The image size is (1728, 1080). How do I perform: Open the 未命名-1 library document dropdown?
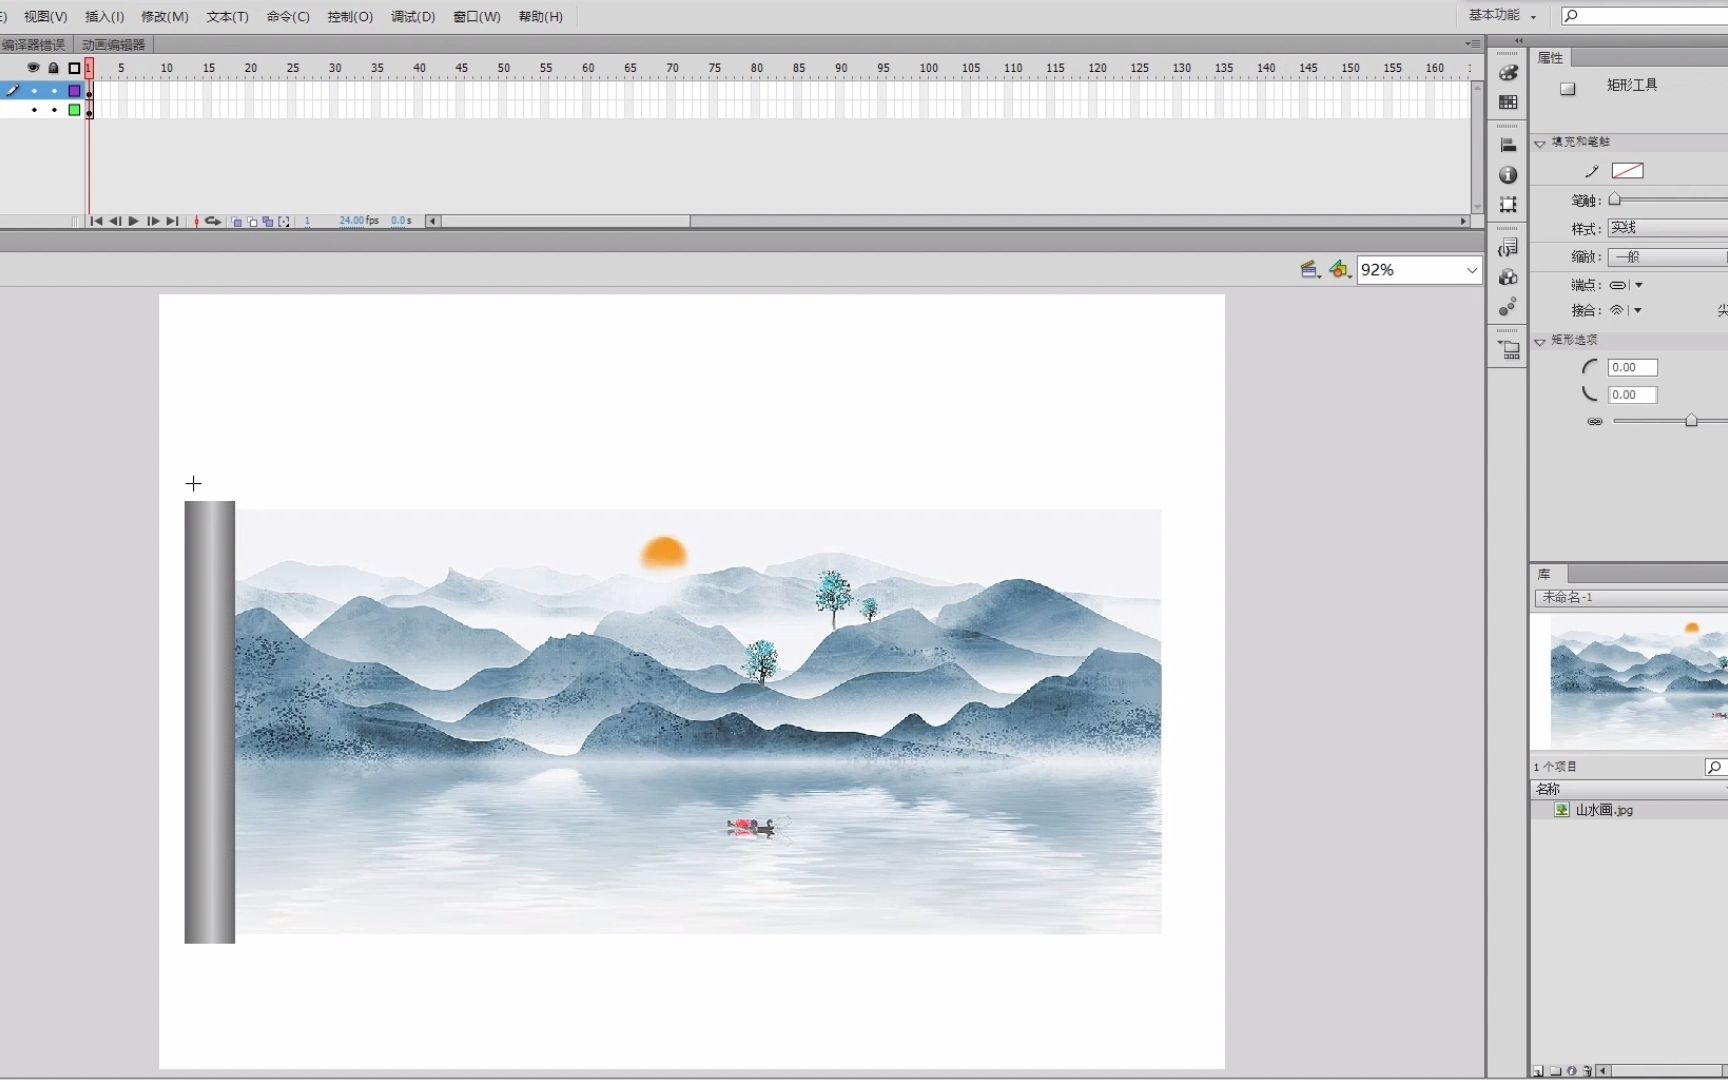coord(1631,598)
